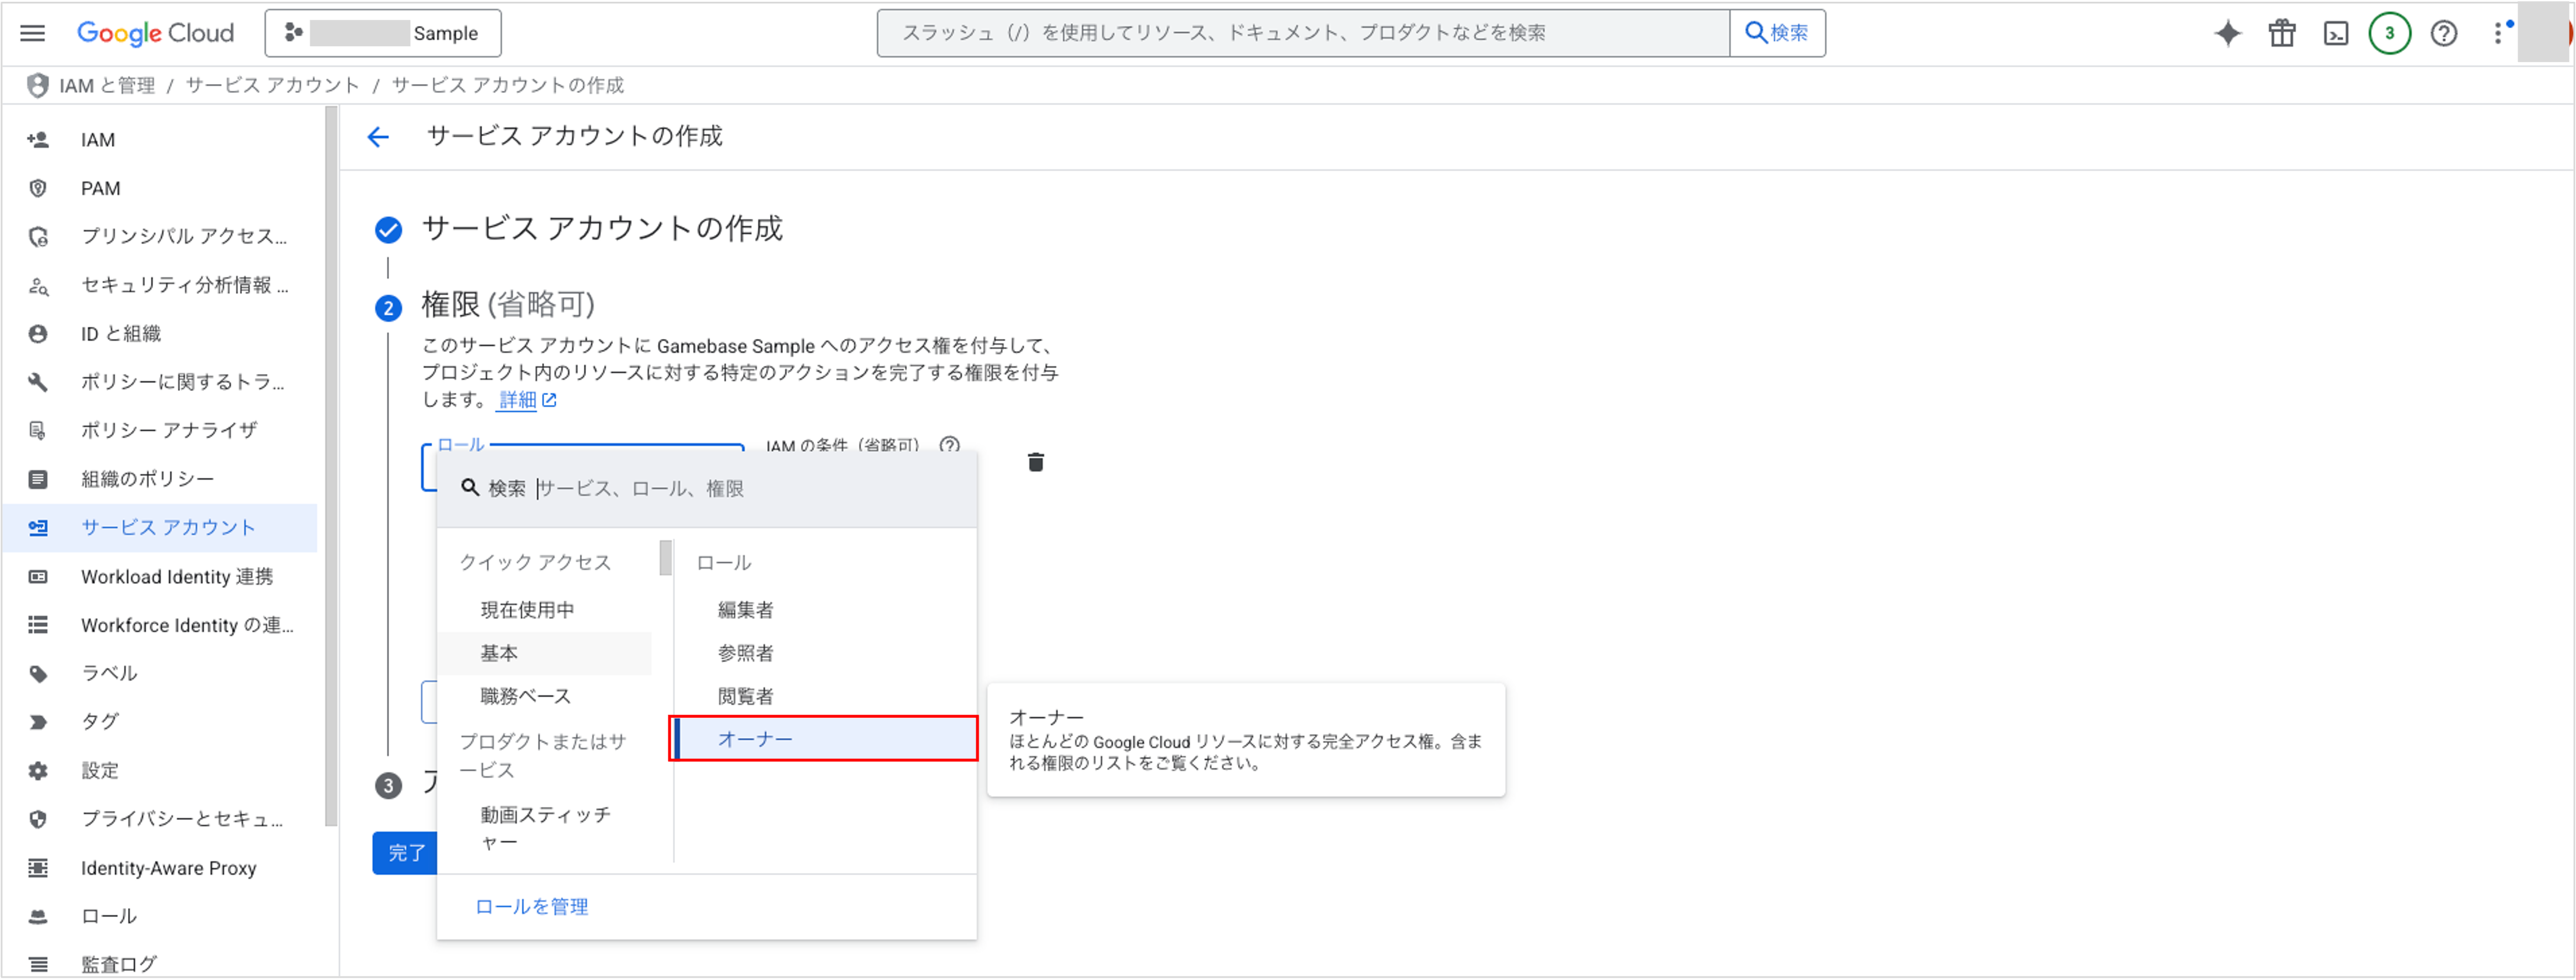This screenshot has width=2576, height=980.
Task: Choose the 参照者 role
Action: click(825, 653)
